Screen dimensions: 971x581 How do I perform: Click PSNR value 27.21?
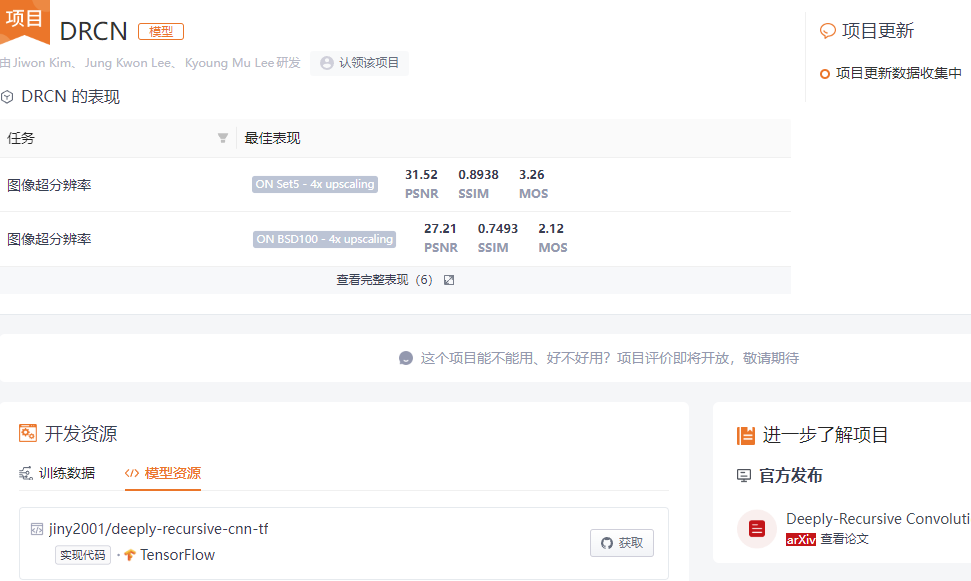tap(440, 229)
